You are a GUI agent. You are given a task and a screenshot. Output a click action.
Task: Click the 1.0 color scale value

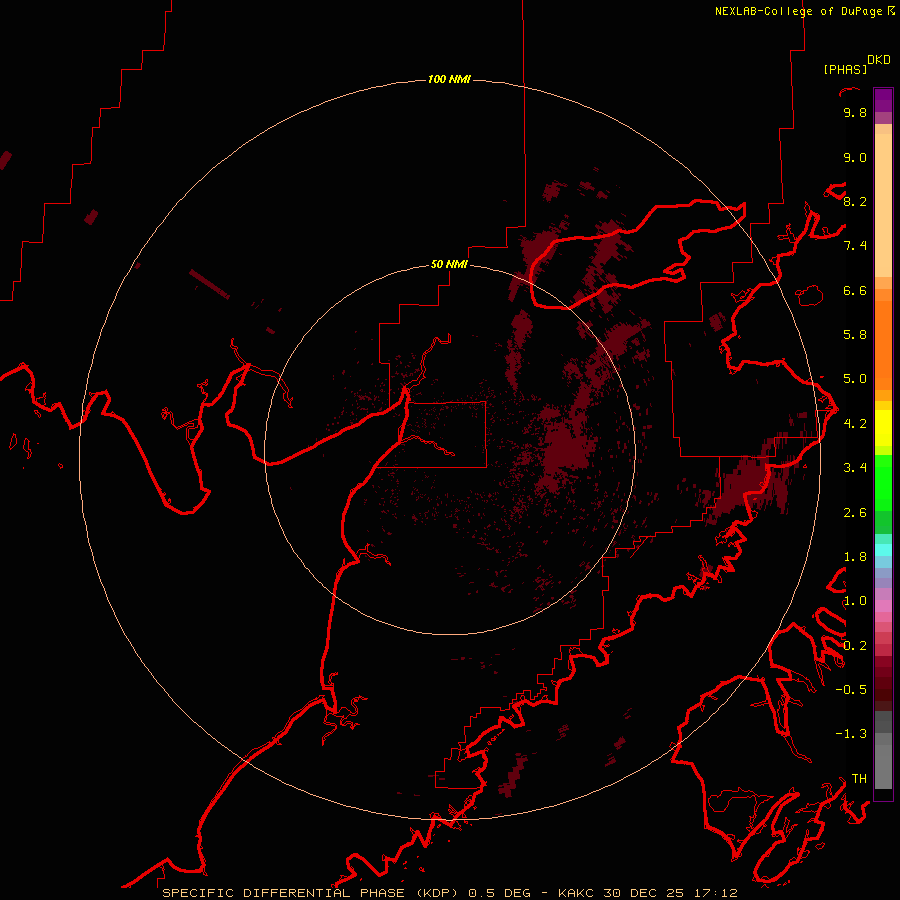pos(855,600)
